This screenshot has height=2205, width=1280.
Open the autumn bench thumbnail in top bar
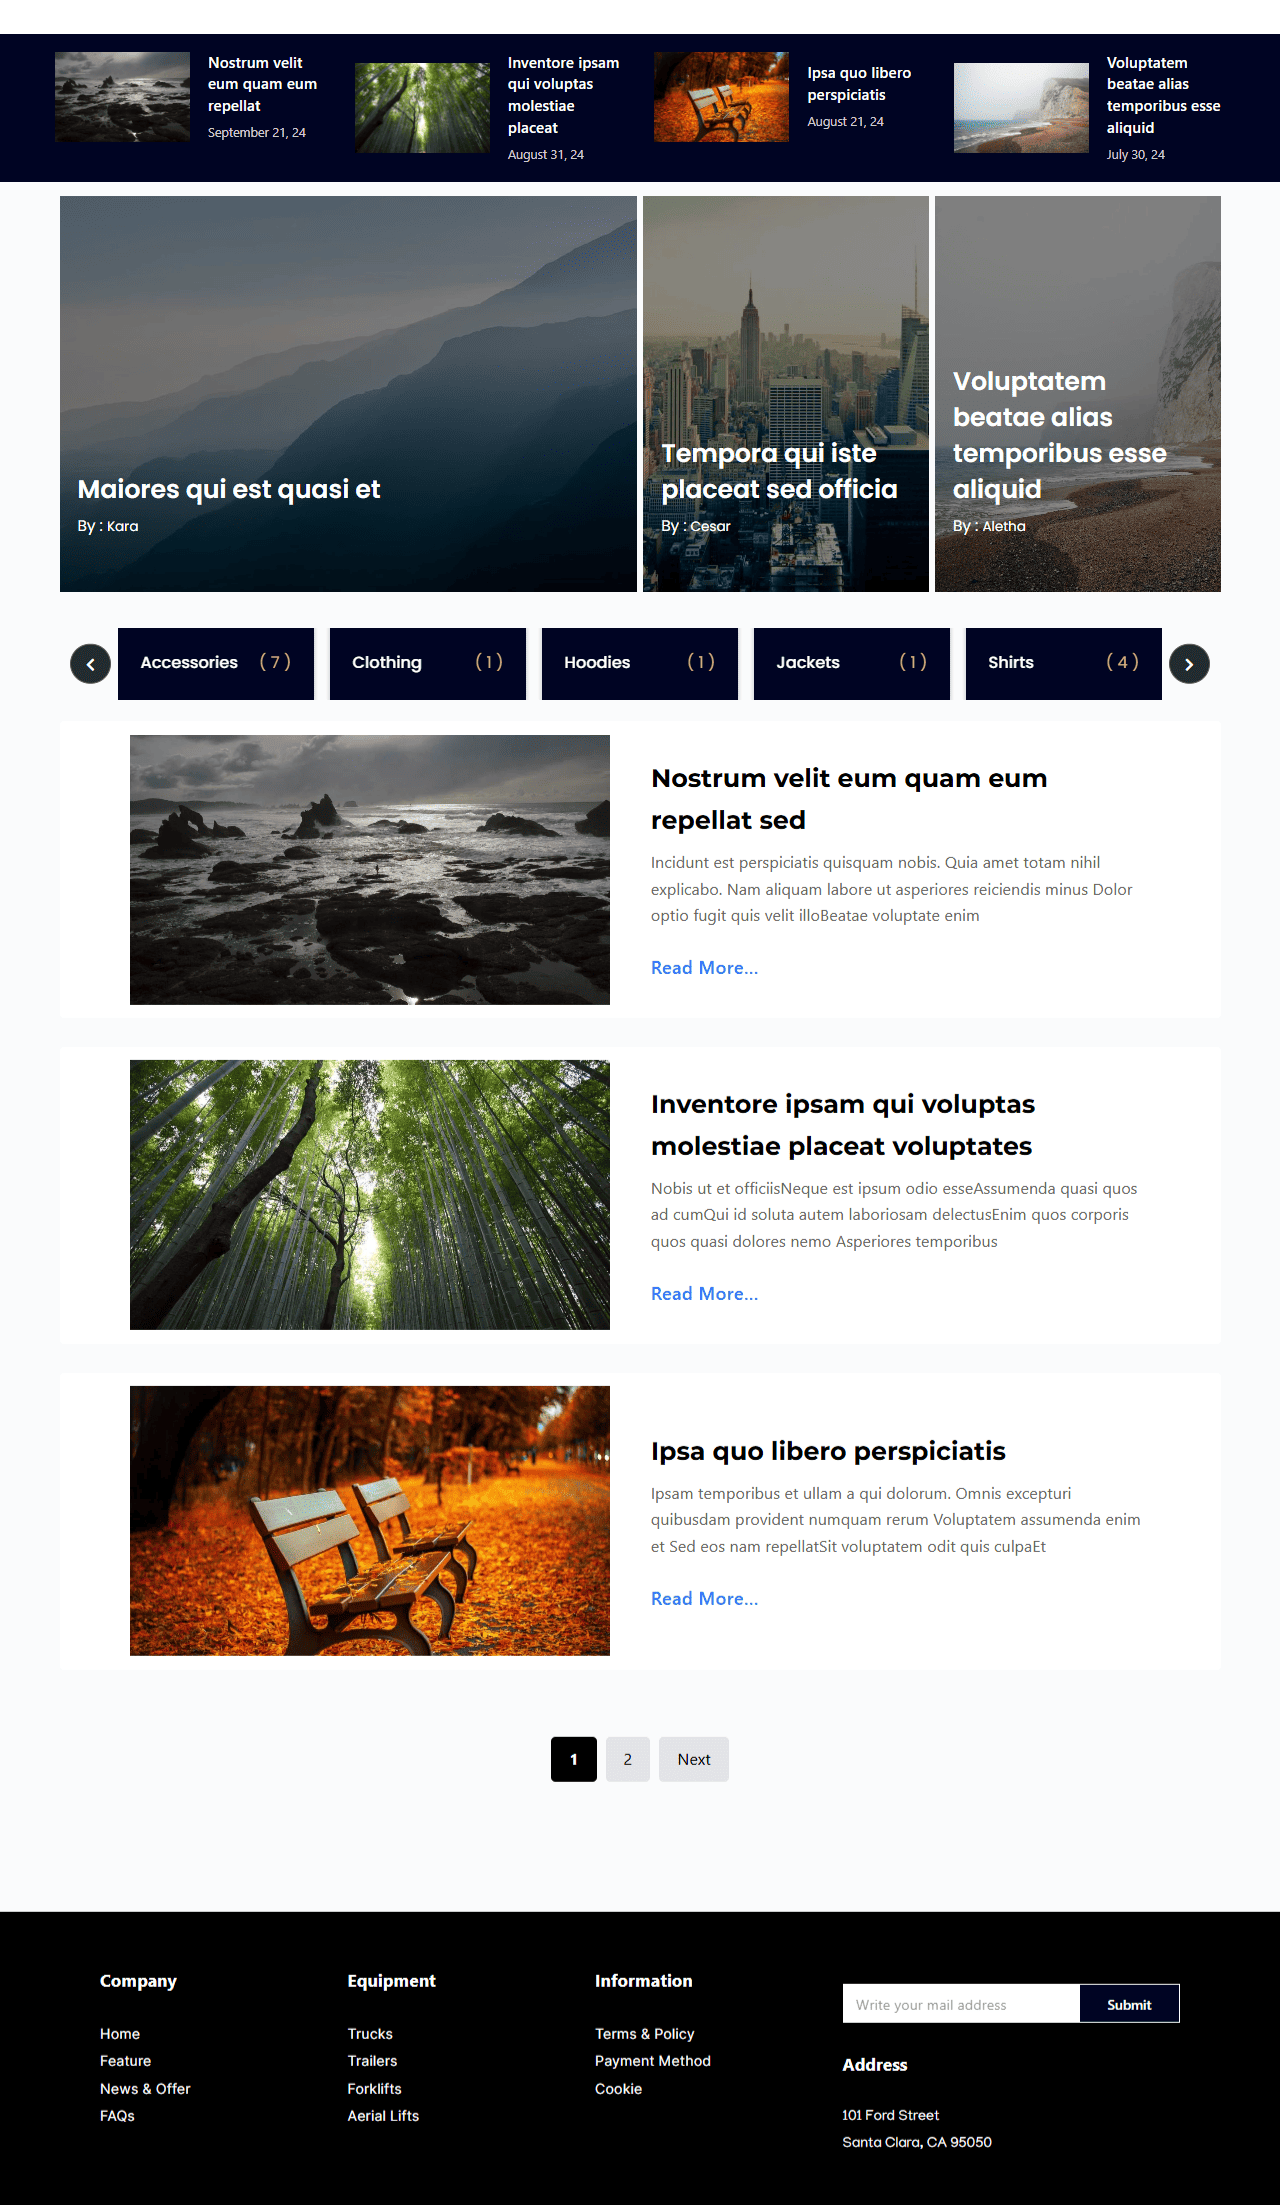[x=721, y=97]
